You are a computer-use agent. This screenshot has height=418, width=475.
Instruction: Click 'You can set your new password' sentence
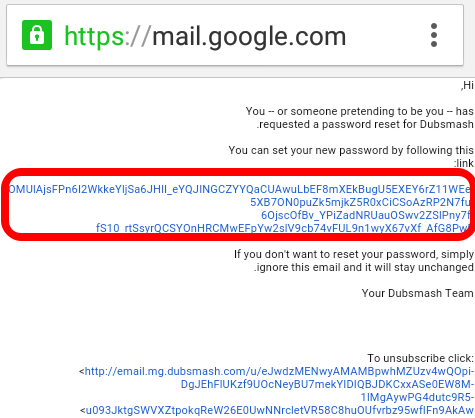click(x=351, y=150)
